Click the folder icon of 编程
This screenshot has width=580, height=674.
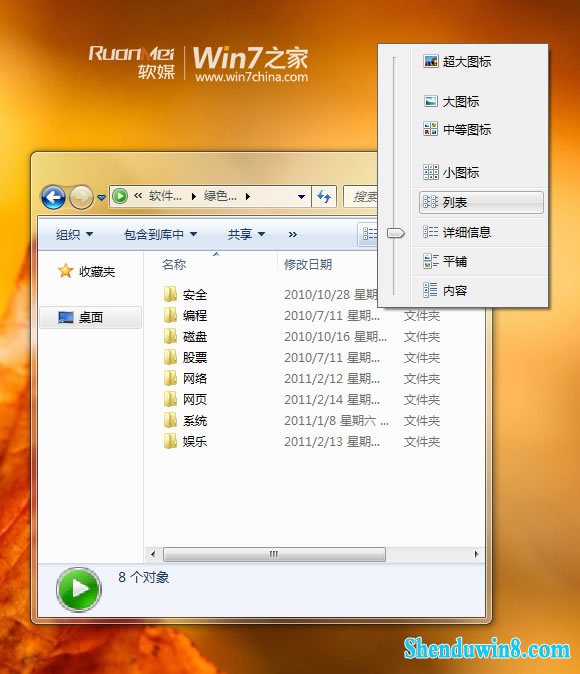(170, 315)
